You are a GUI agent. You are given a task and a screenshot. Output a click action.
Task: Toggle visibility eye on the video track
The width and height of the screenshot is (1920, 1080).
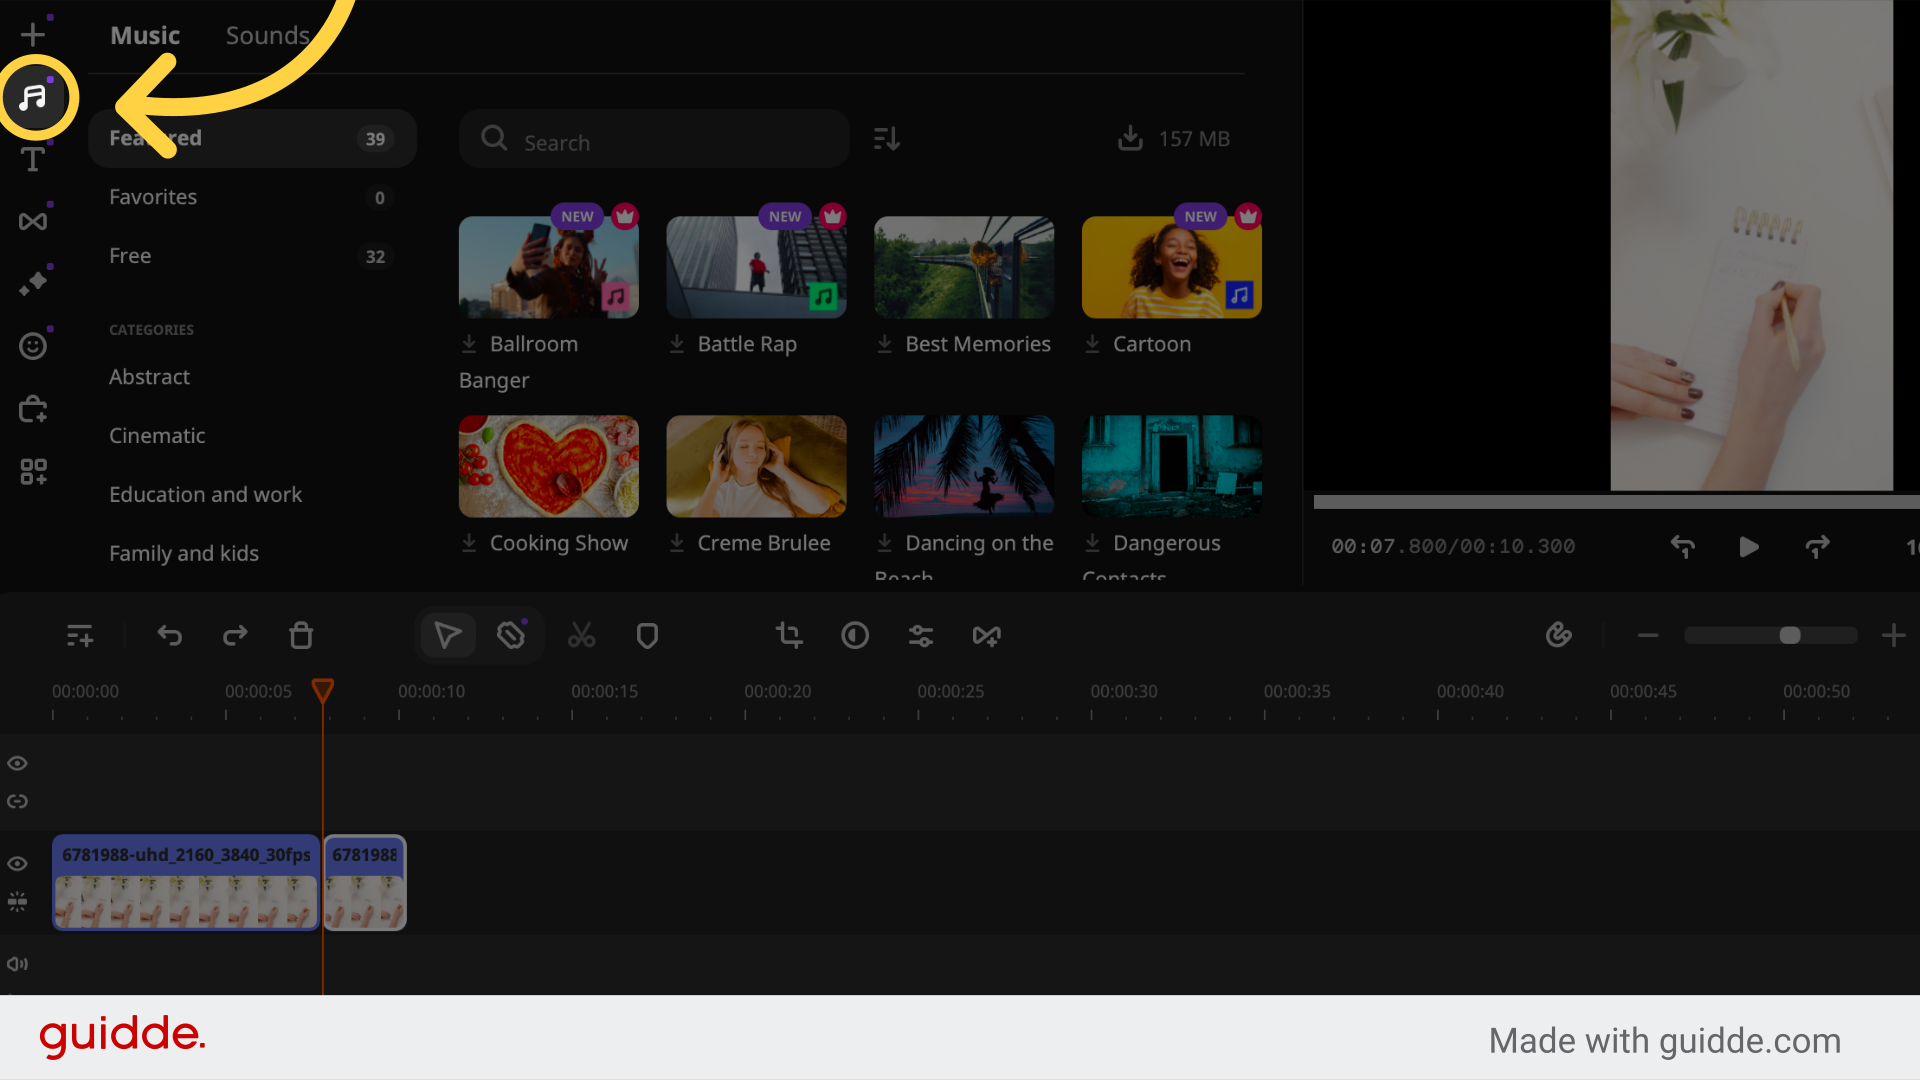[17, 863]
